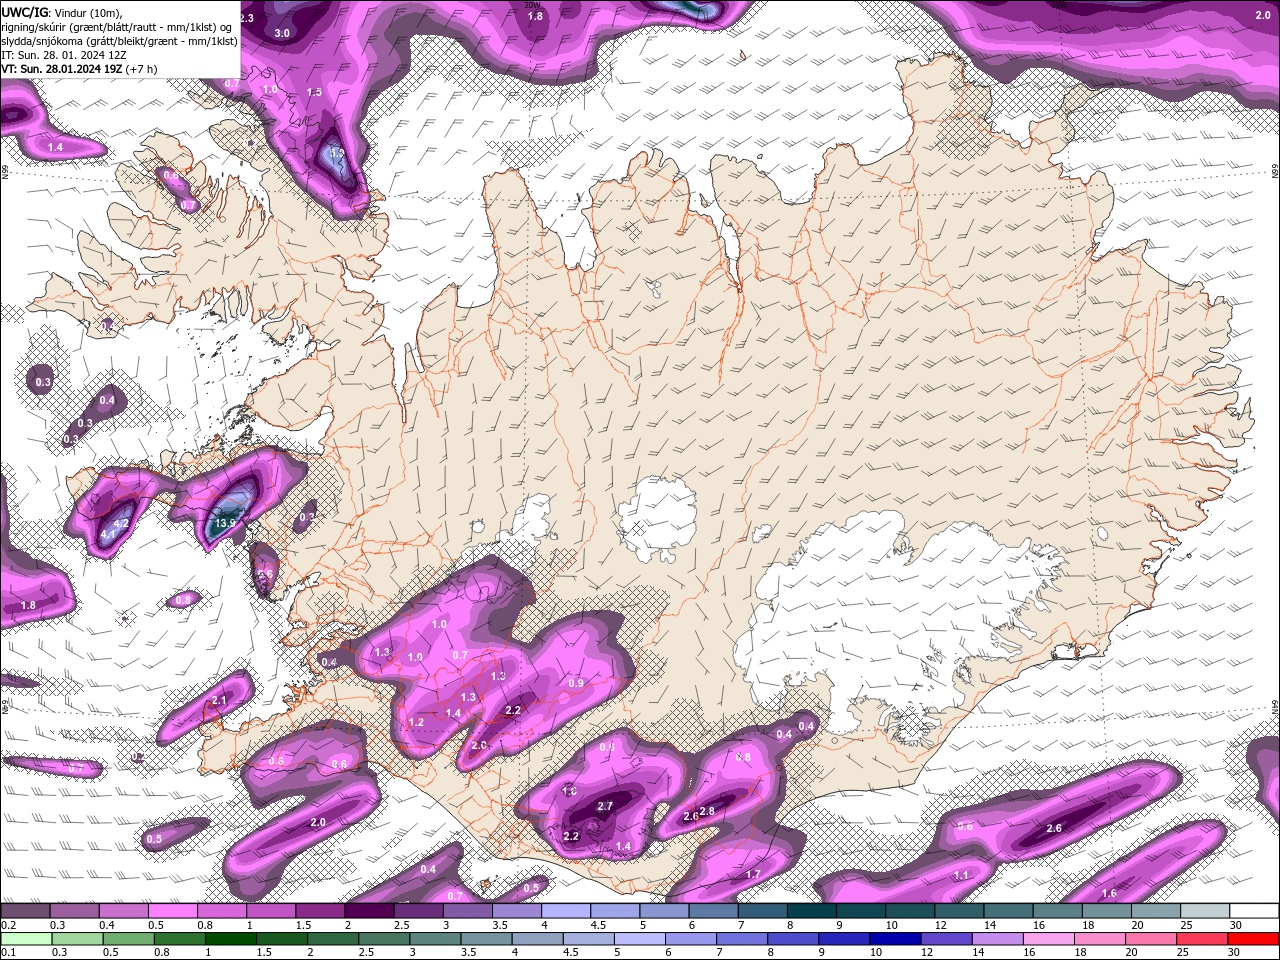The image size is (1280, 960).
Task: Click the 25 label on the rain scale
Action: (x=1185, y=952)
